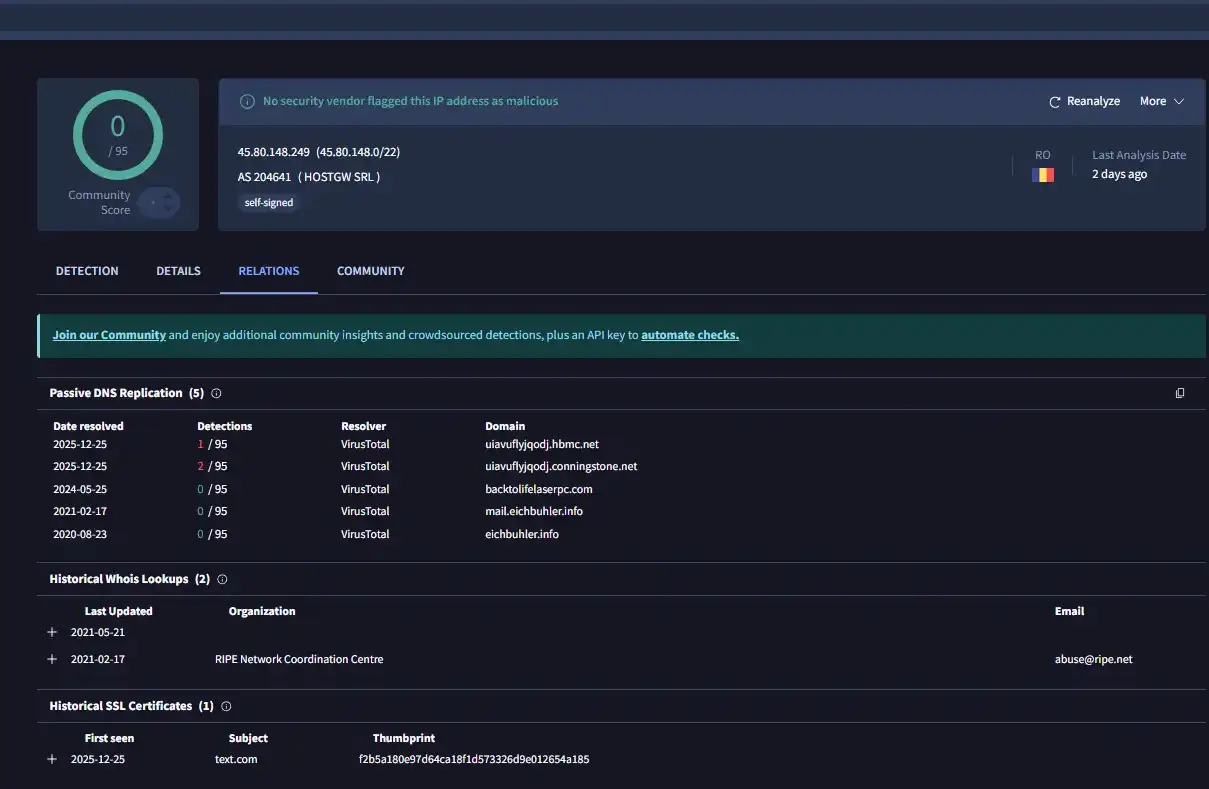Expand the text.com SSL certificate row
1209x789 pixels.
52,760
